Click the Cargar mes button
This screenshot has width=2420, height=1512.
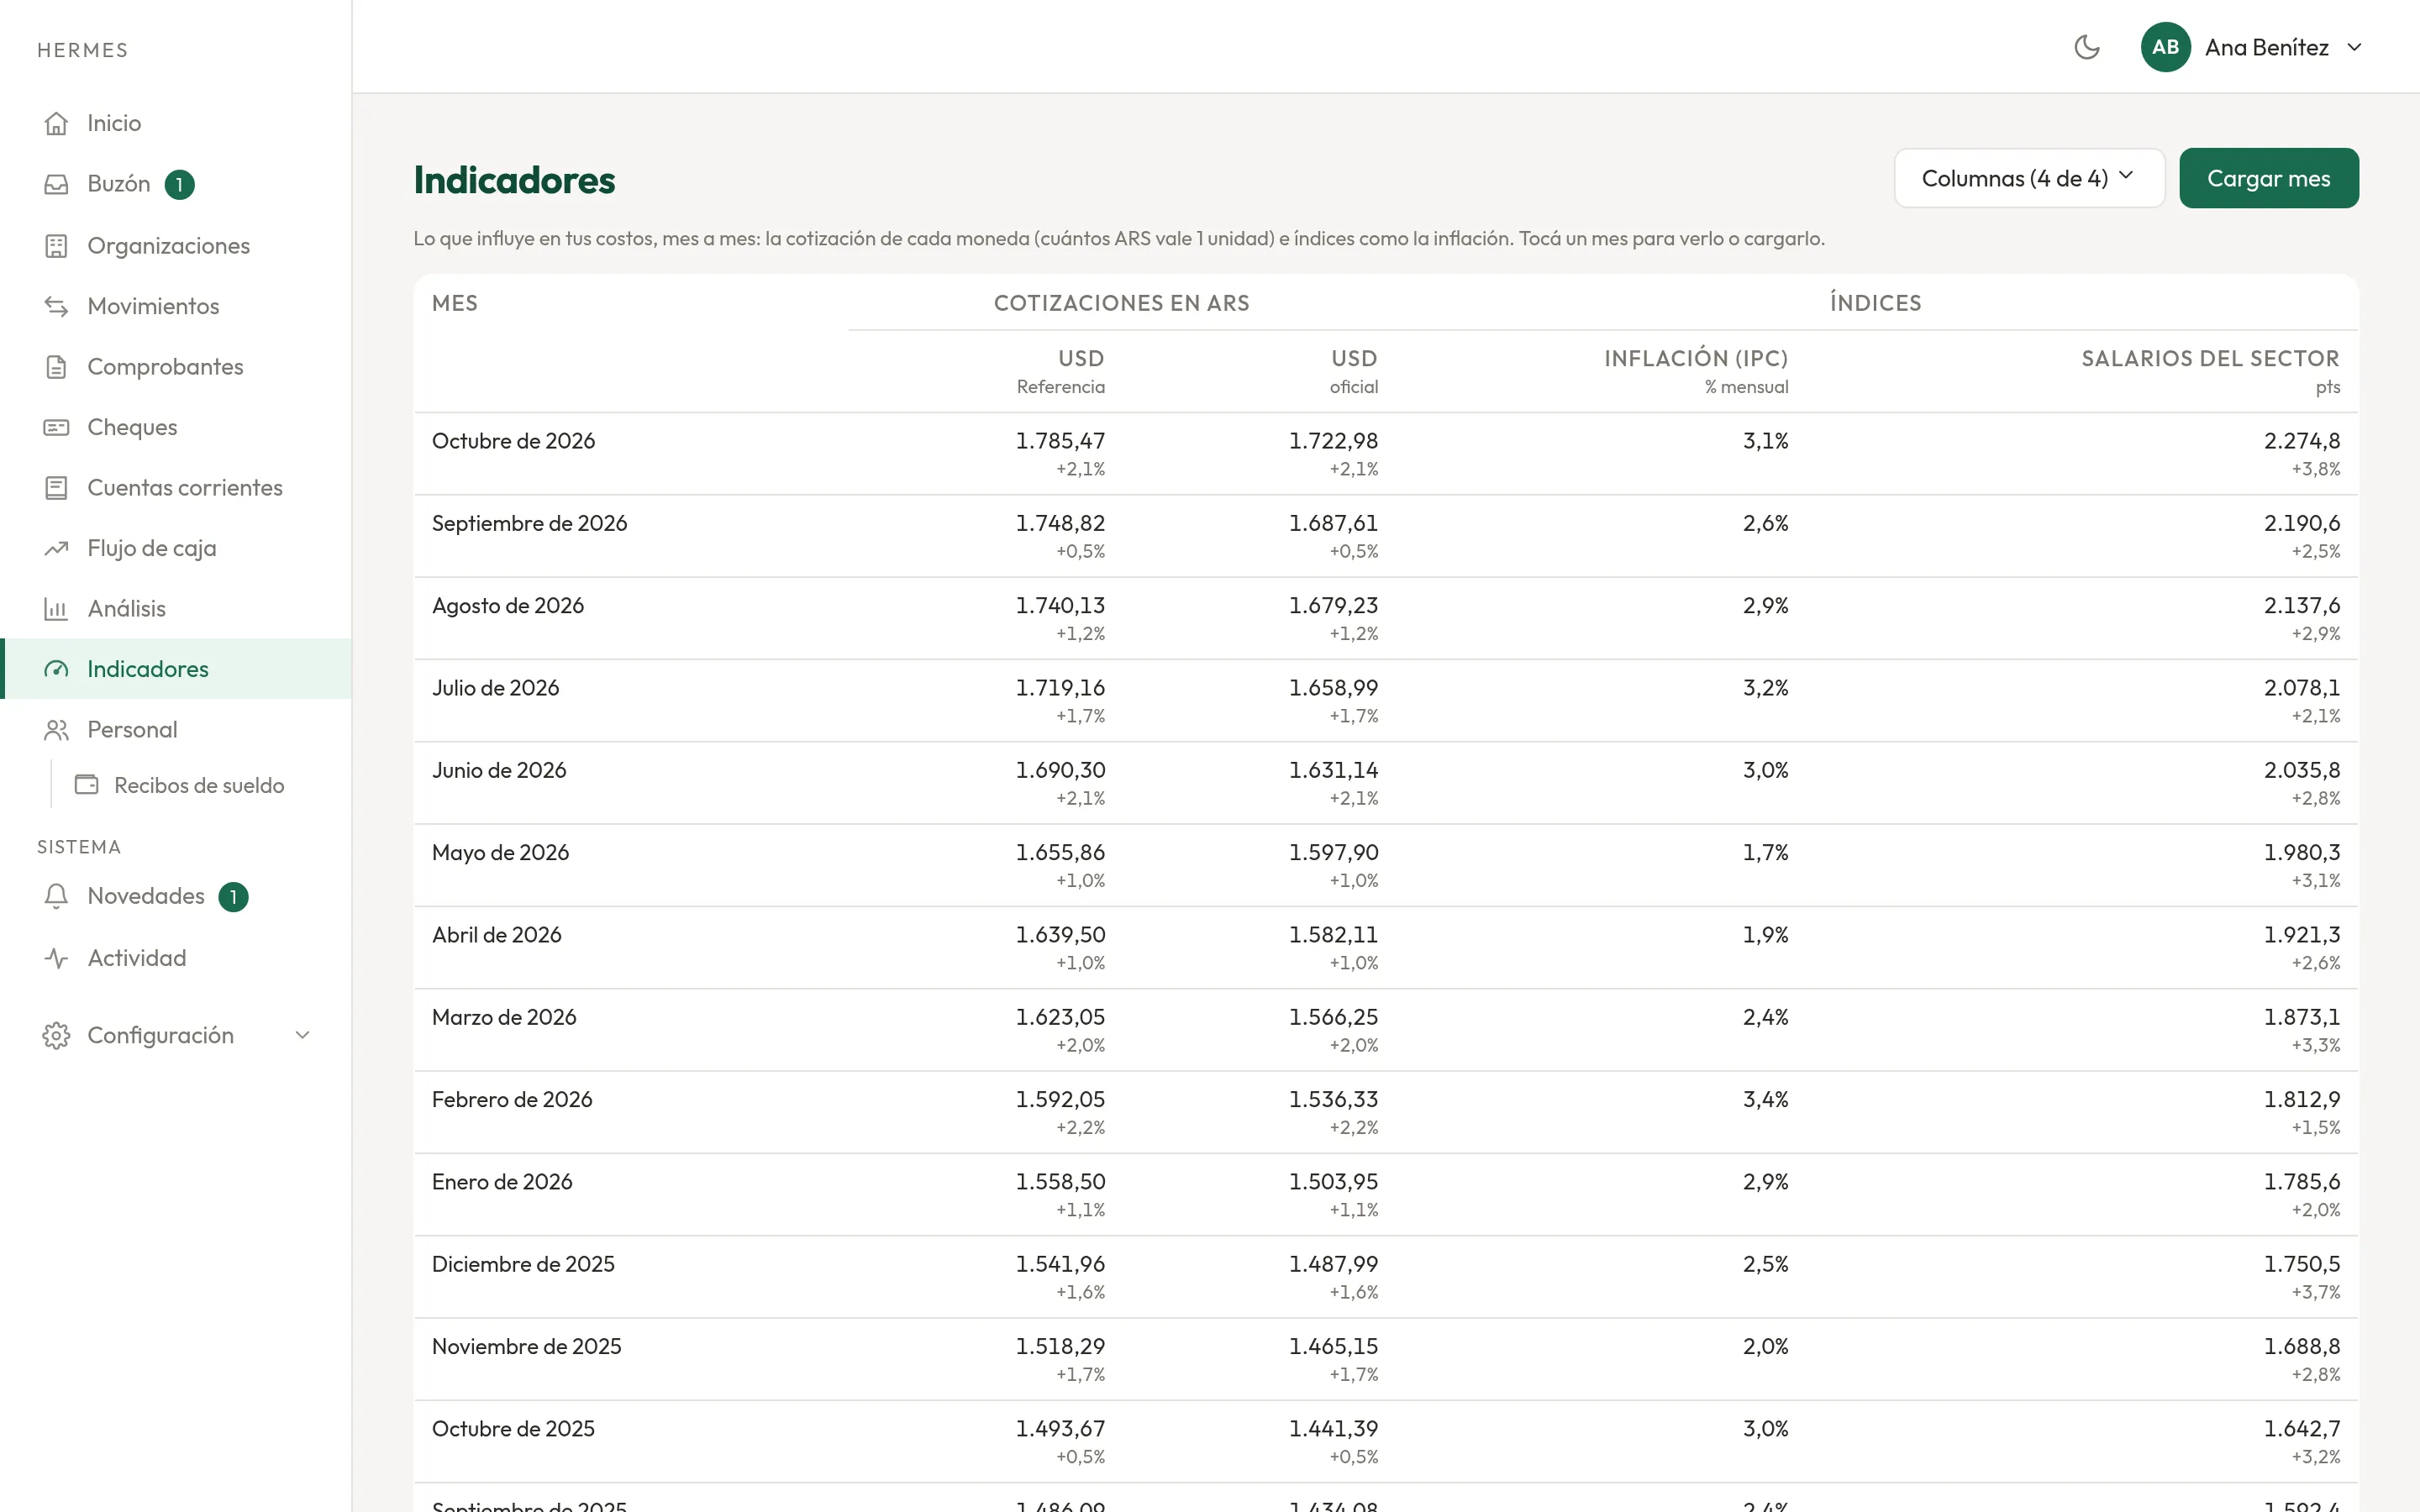[2268, 178]
